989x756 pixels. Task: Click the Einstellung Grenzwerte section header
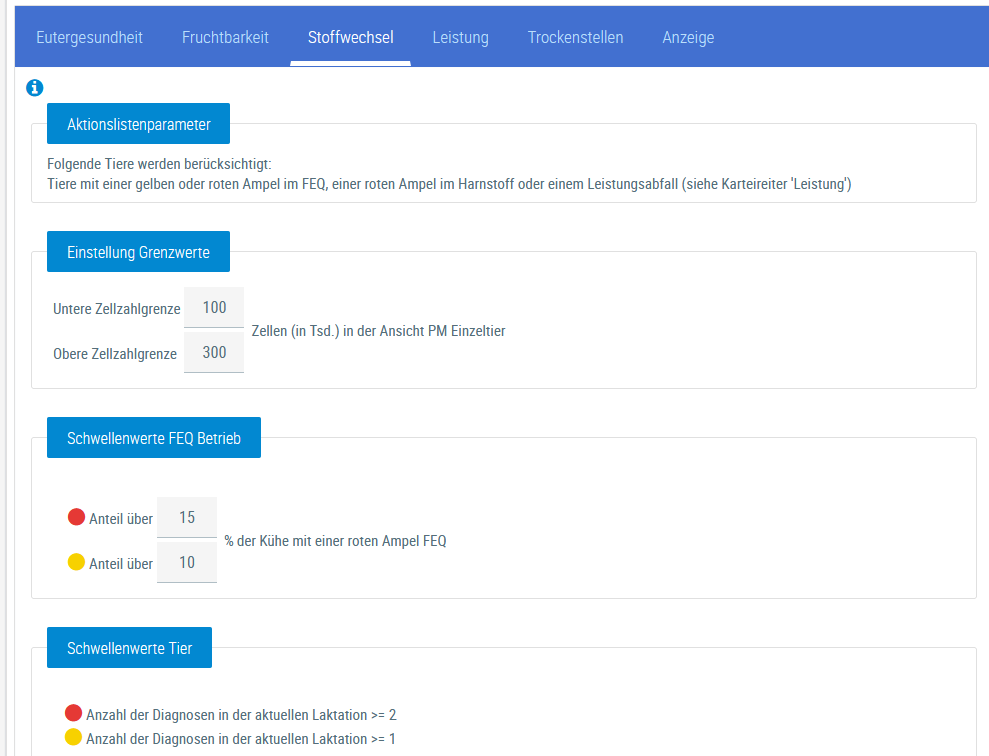[138, 252]
